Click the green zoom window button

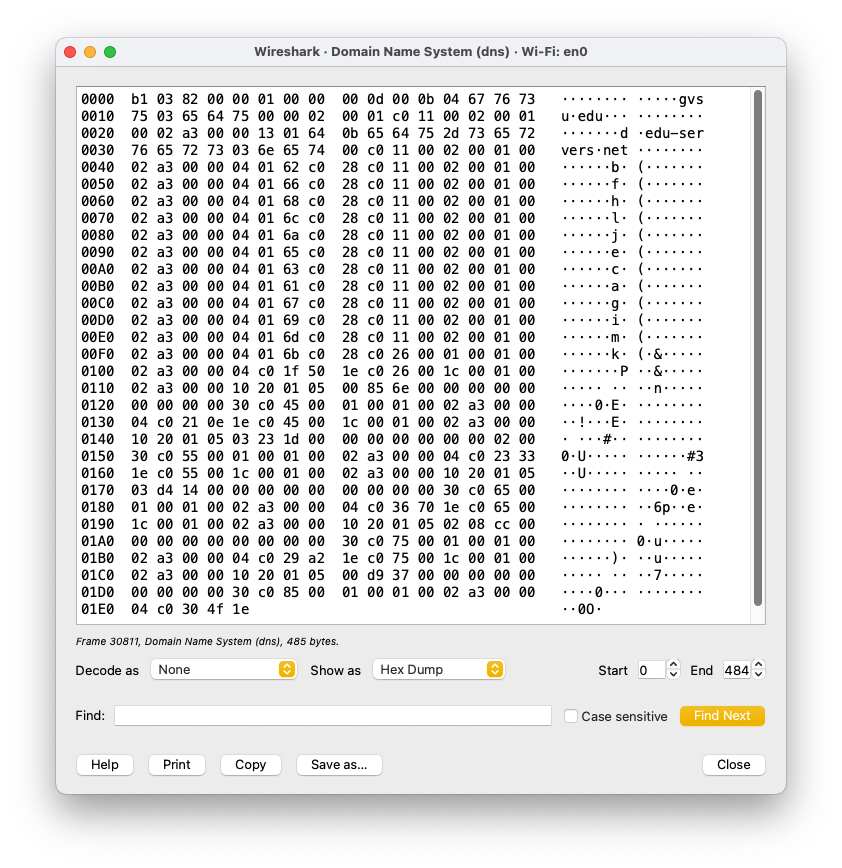(110, 52)
